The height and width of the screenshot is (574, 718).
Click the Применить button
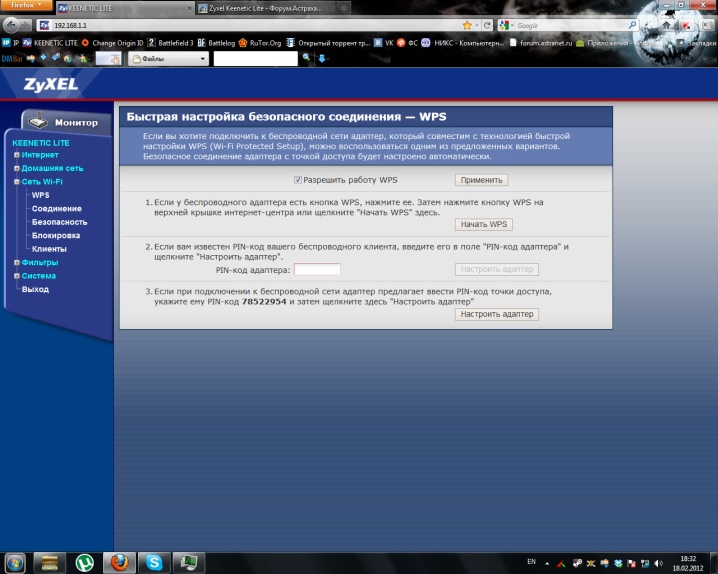pyautogui.click(x=481, y=180)
